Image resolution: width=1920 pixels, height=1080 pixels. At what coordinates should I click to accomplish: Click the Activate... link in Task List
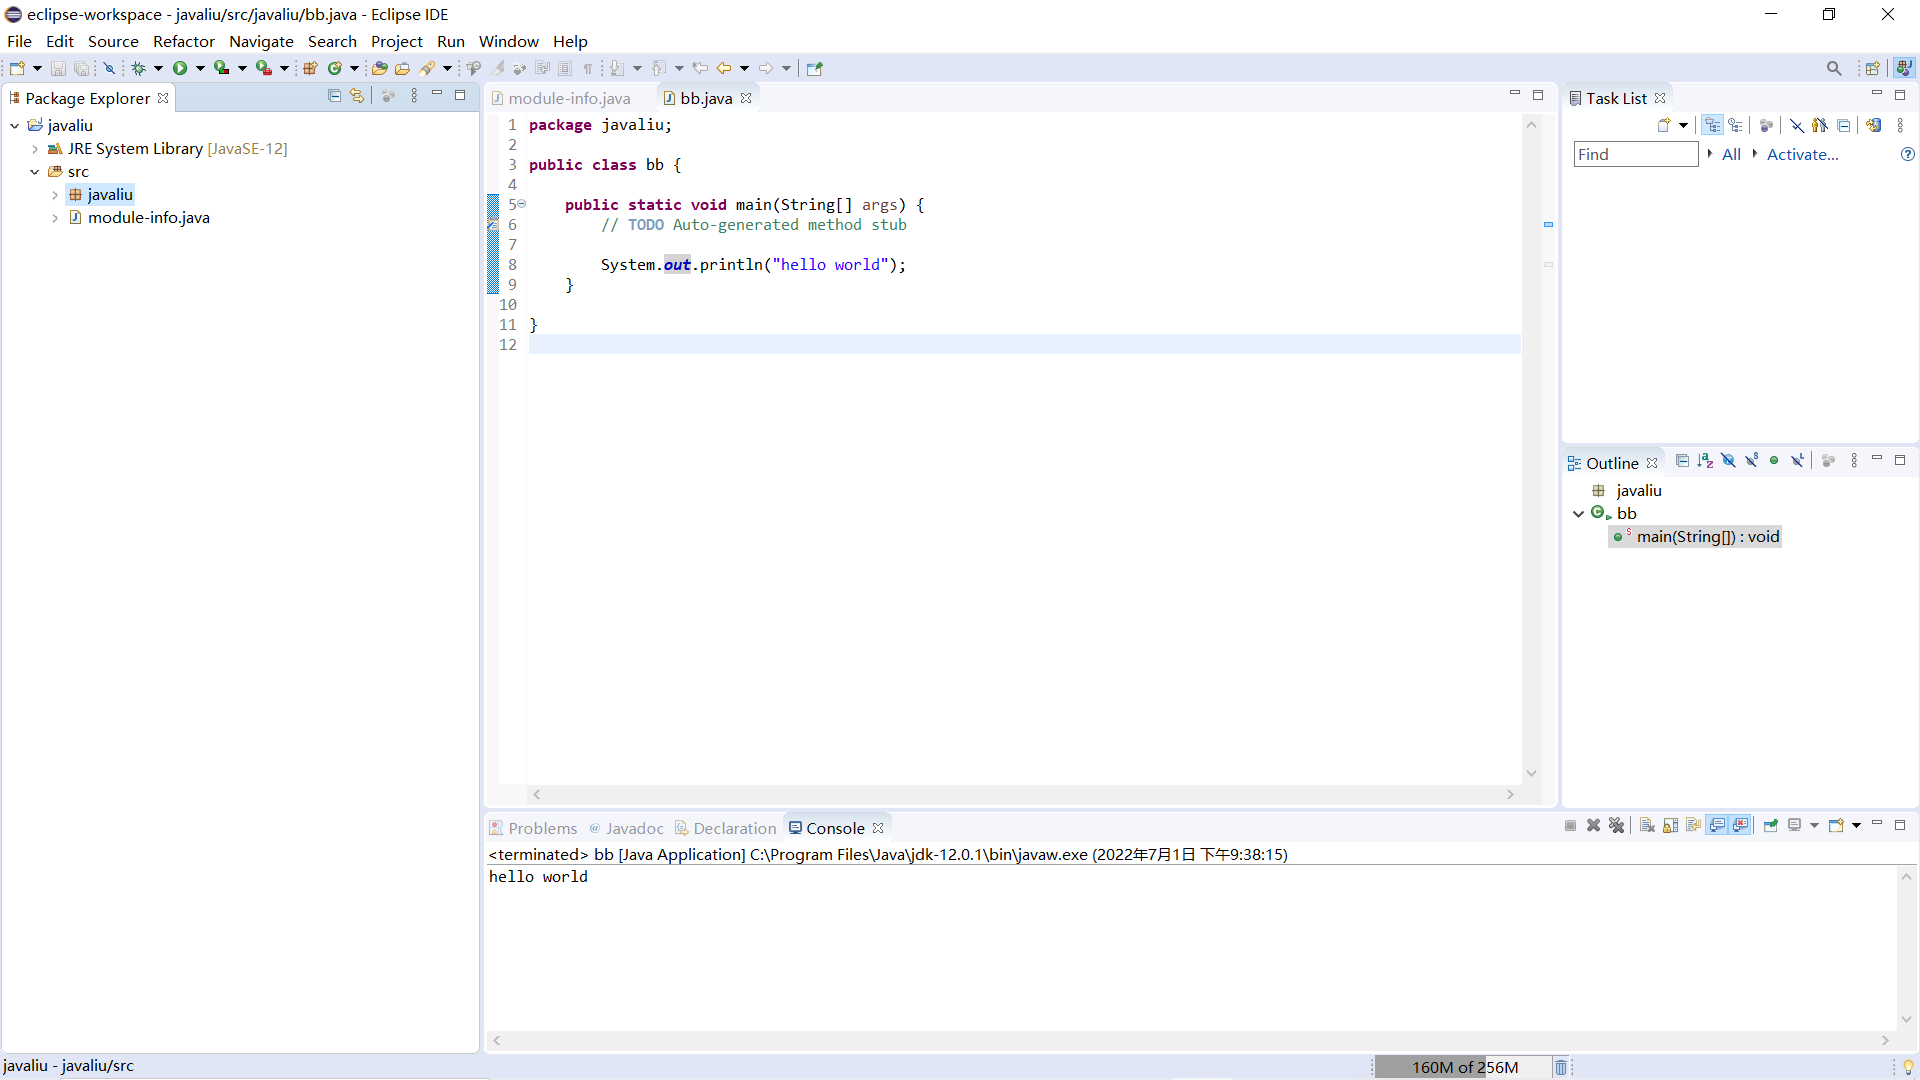[x=1802, y=154]
